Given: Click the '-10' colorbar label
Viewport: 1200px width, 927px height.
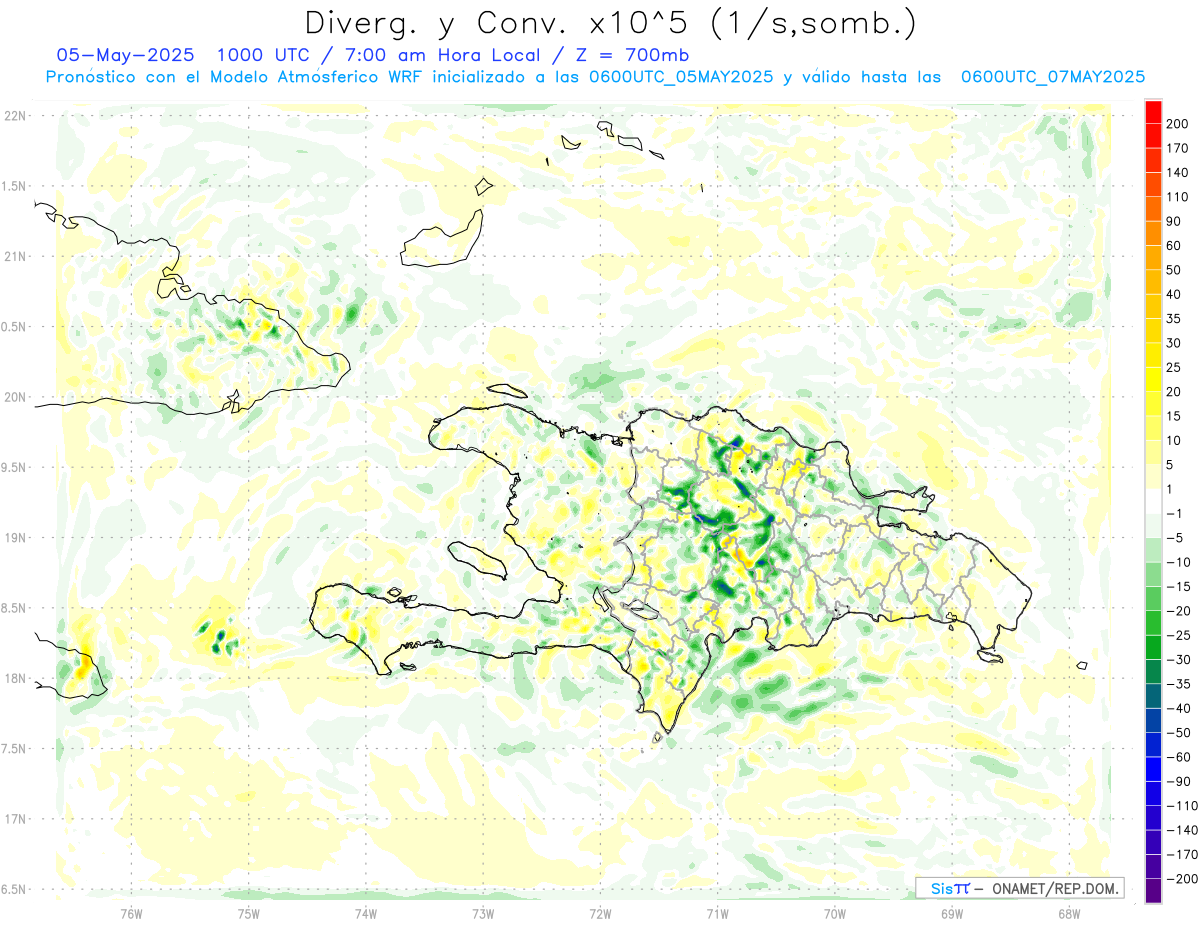Looking at the screenshot, I should click(x=1178, y=562).
